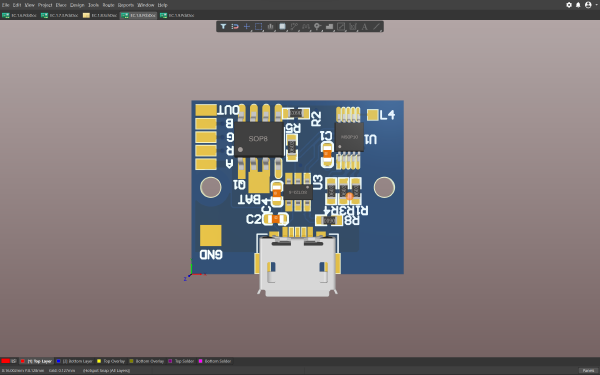Select the L4 pad on the board
The image size is (600, 375).
372,115
